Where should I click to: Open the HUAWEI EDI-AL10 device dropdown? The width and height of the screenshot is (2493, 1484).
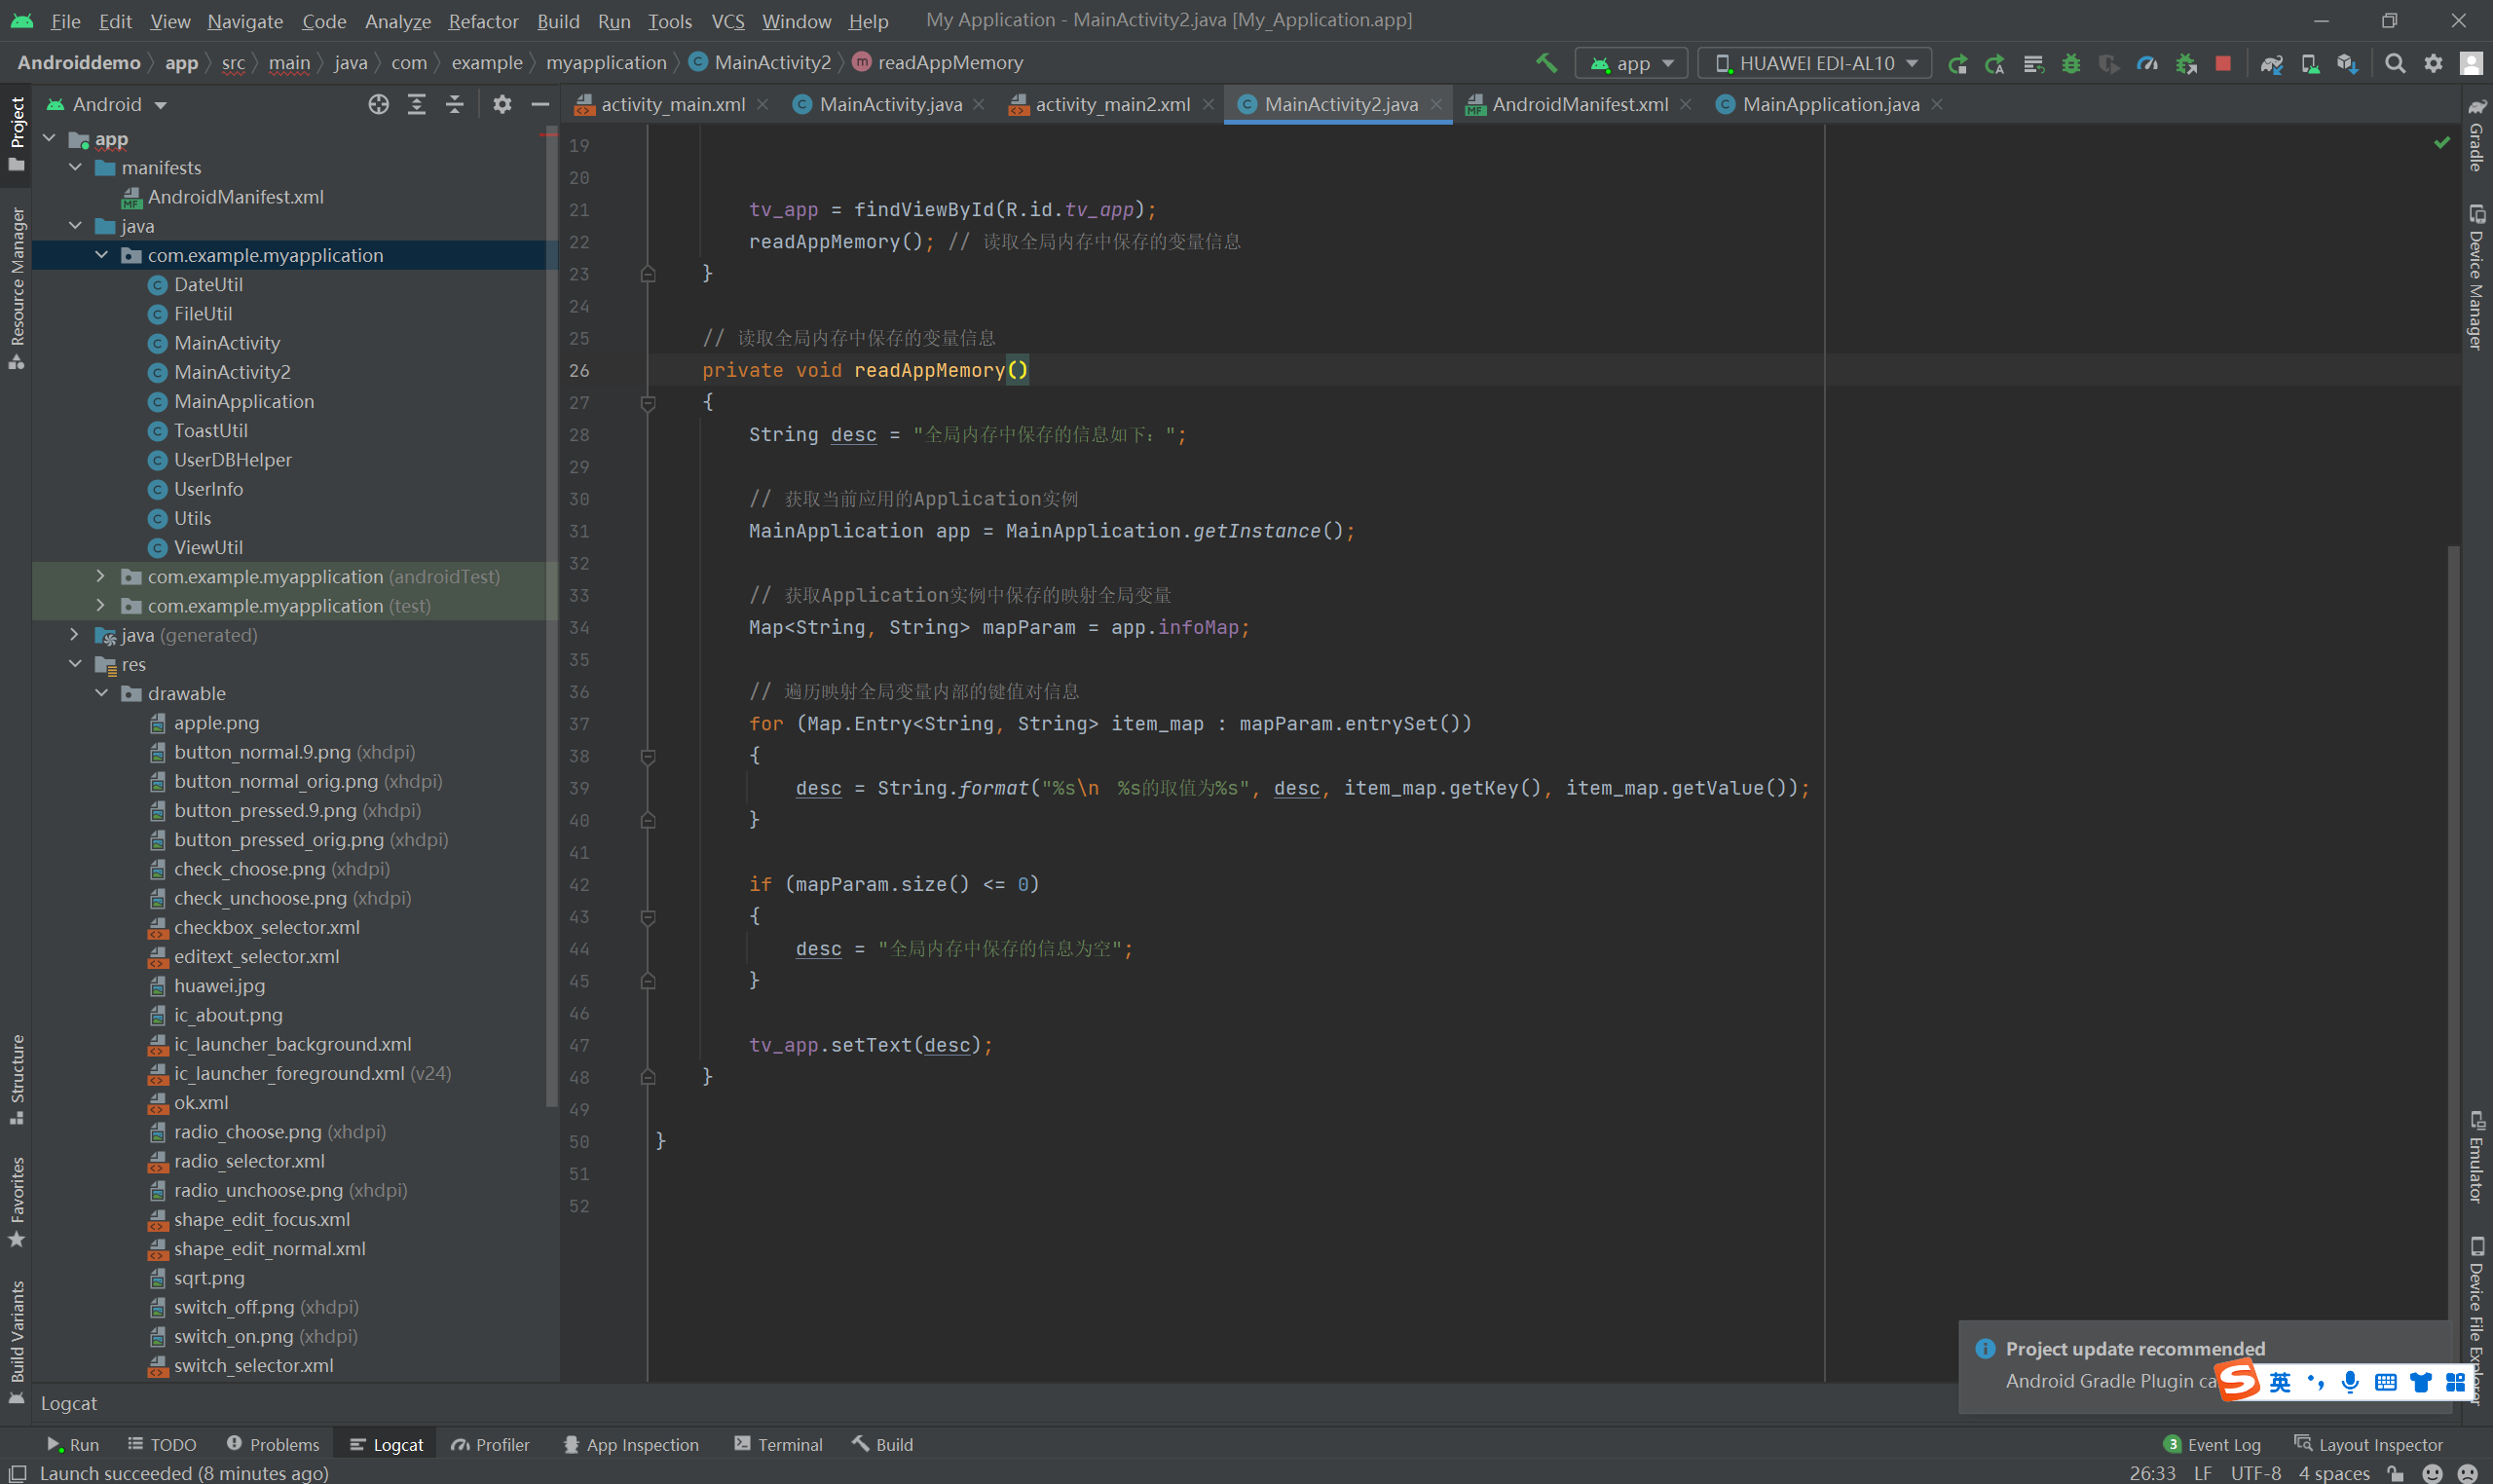1815,63
